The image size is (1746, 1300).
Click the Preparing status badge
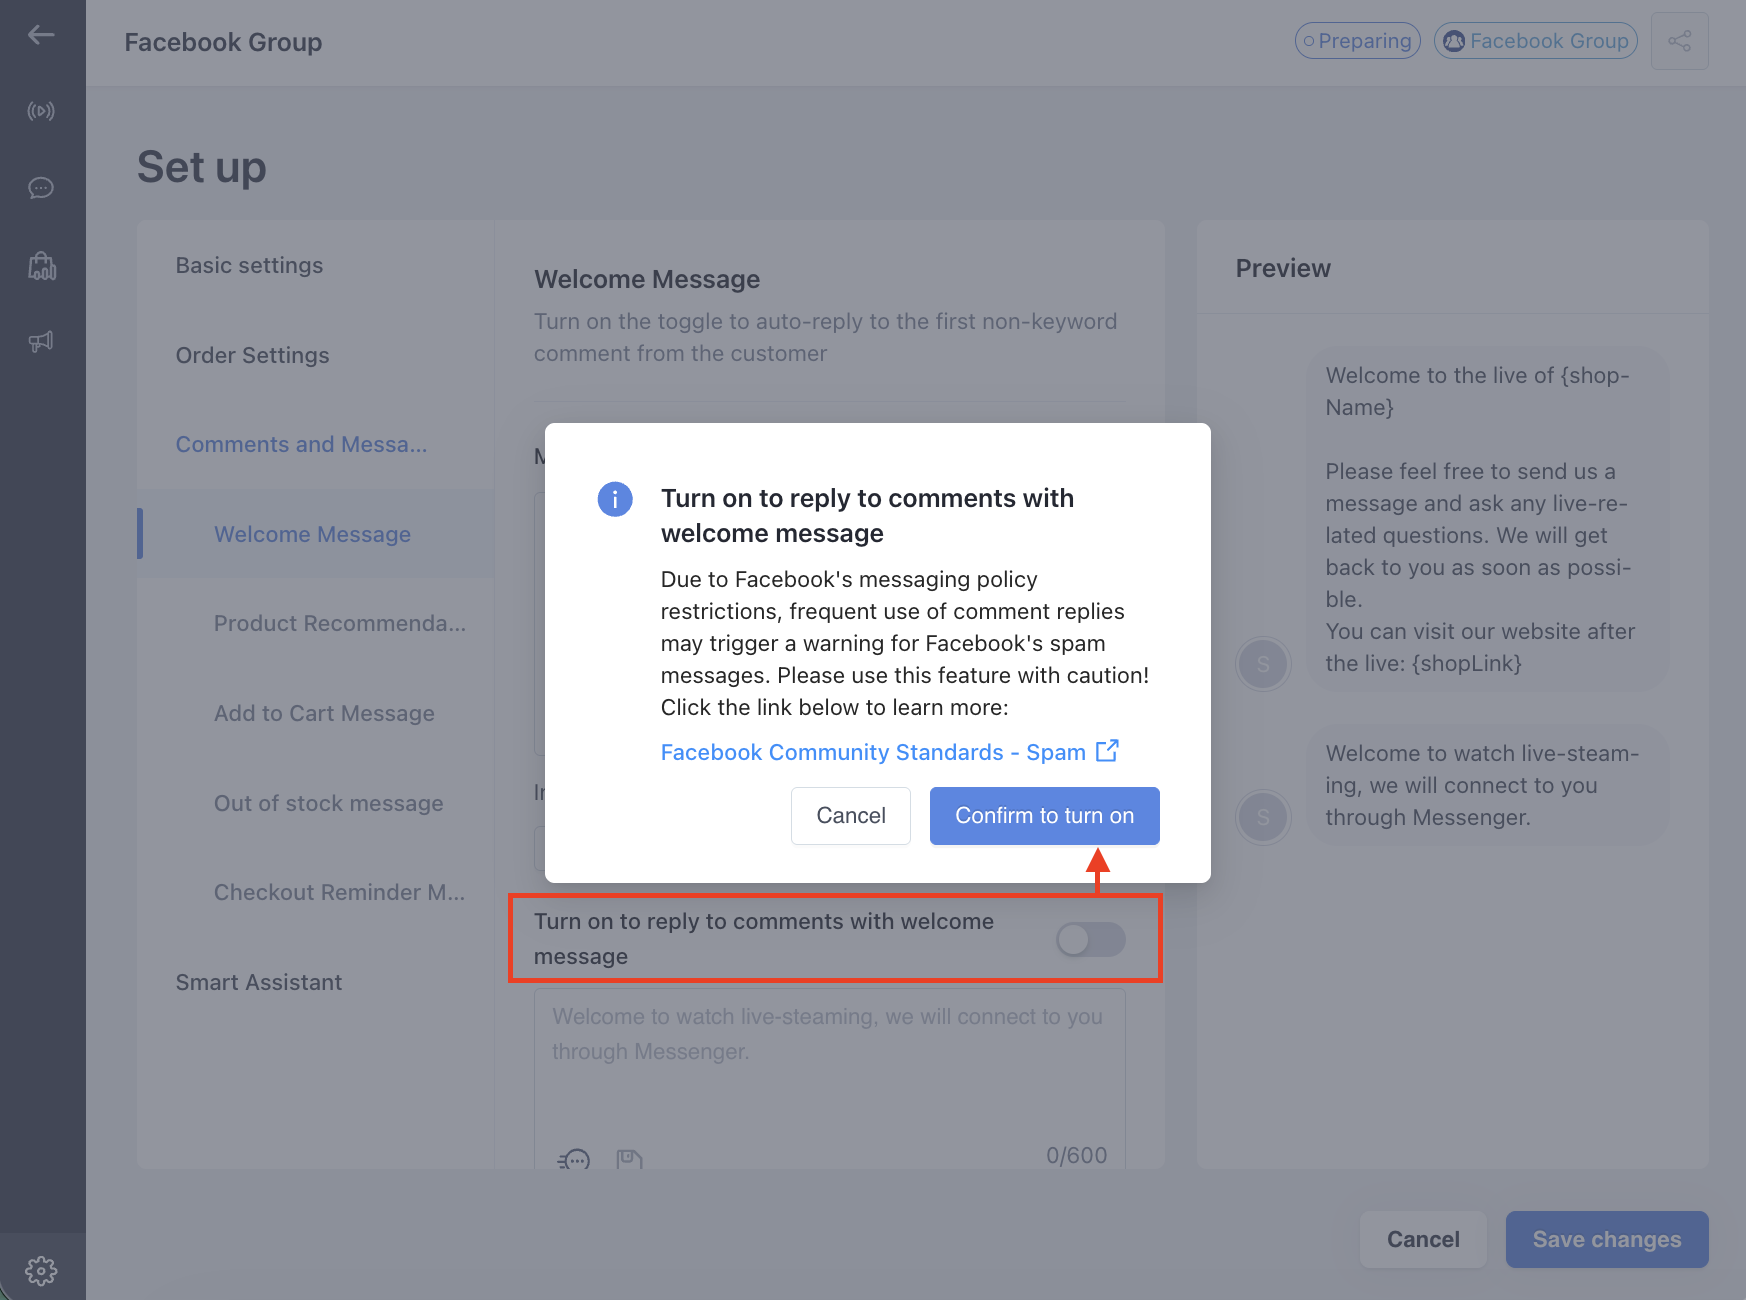pyautogui.click(x=1358, y=41)
